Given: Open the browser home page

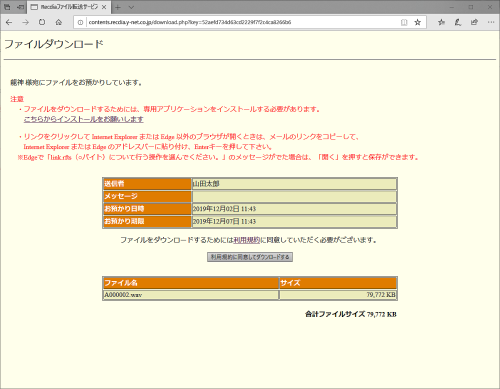Looking at the screenshot, I should click(x=59, y=22).
